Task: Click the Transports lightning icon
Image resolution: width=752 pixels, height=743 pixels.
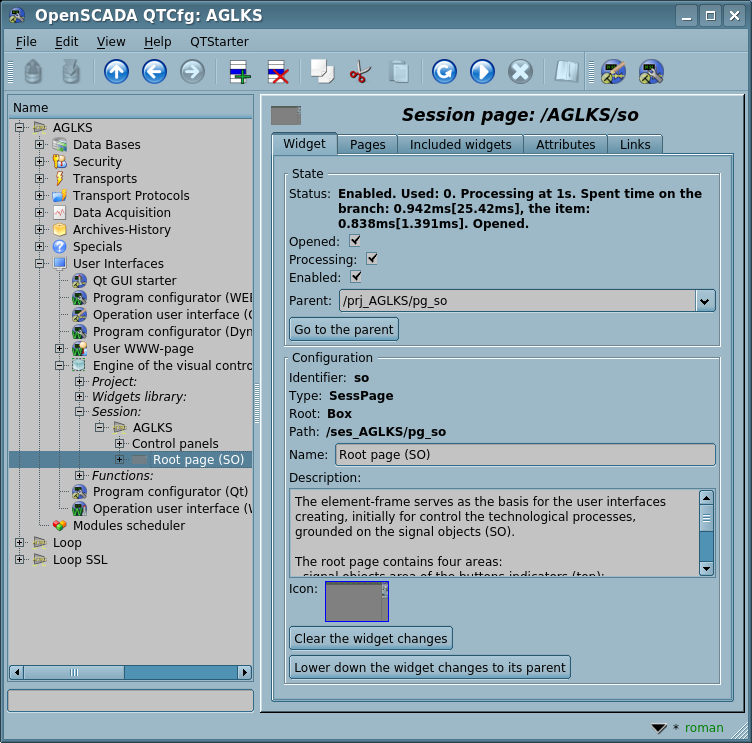Action: coord(59,178)
